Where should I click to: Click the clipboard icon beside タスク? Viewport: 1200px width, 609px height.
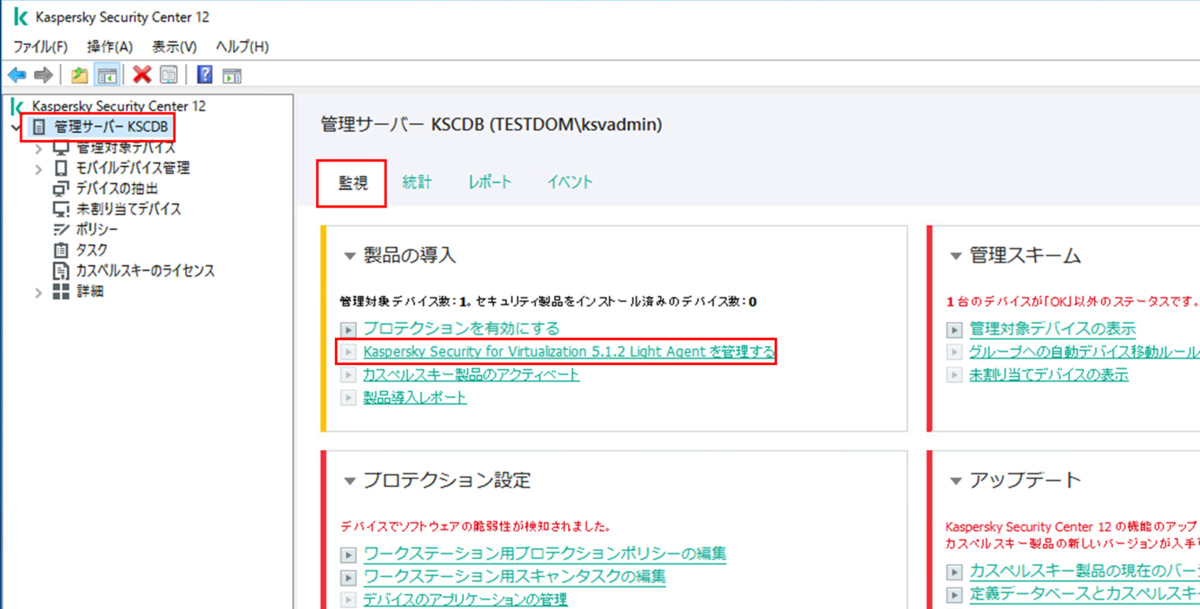pyautogui.click(x=61, y=250)
